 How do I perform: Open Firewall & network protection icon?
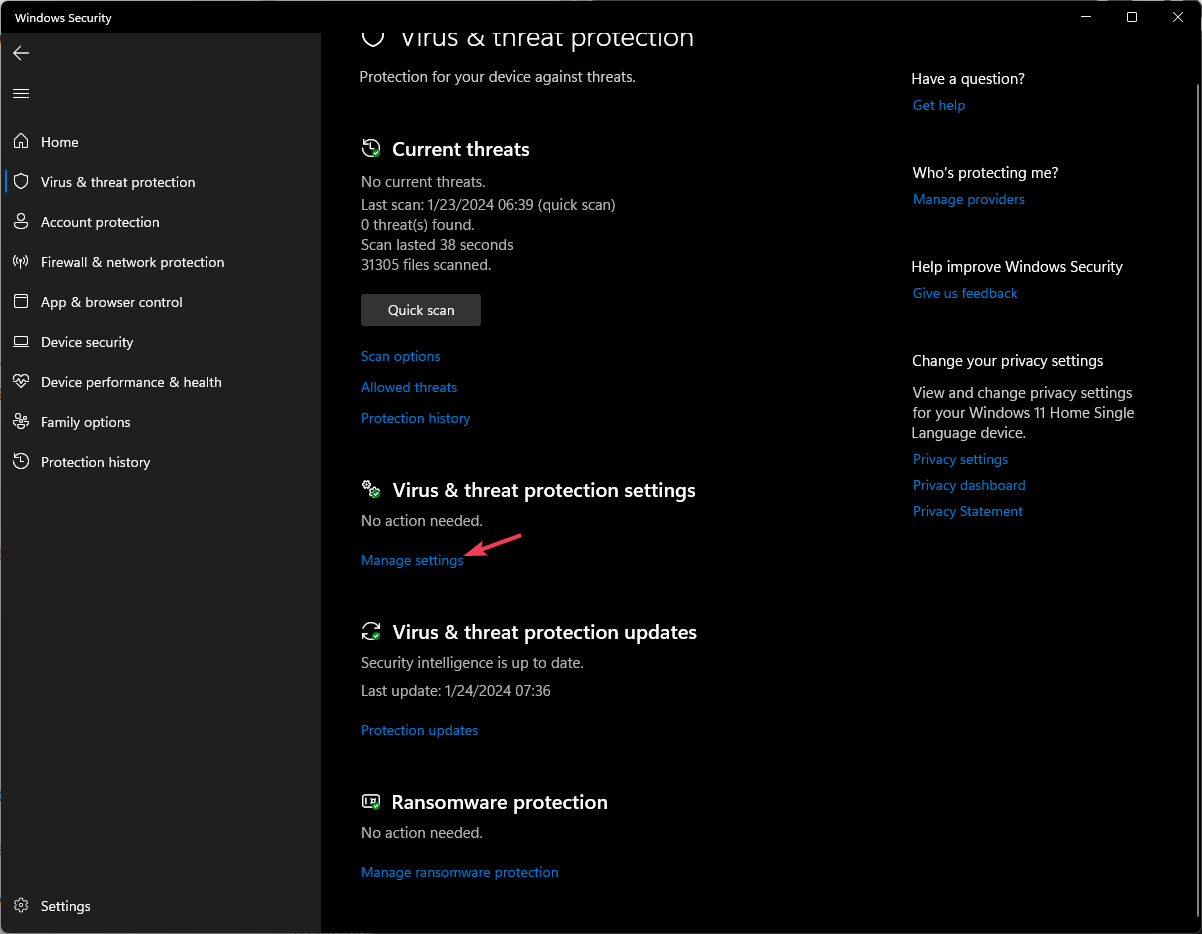click(21, 262)
